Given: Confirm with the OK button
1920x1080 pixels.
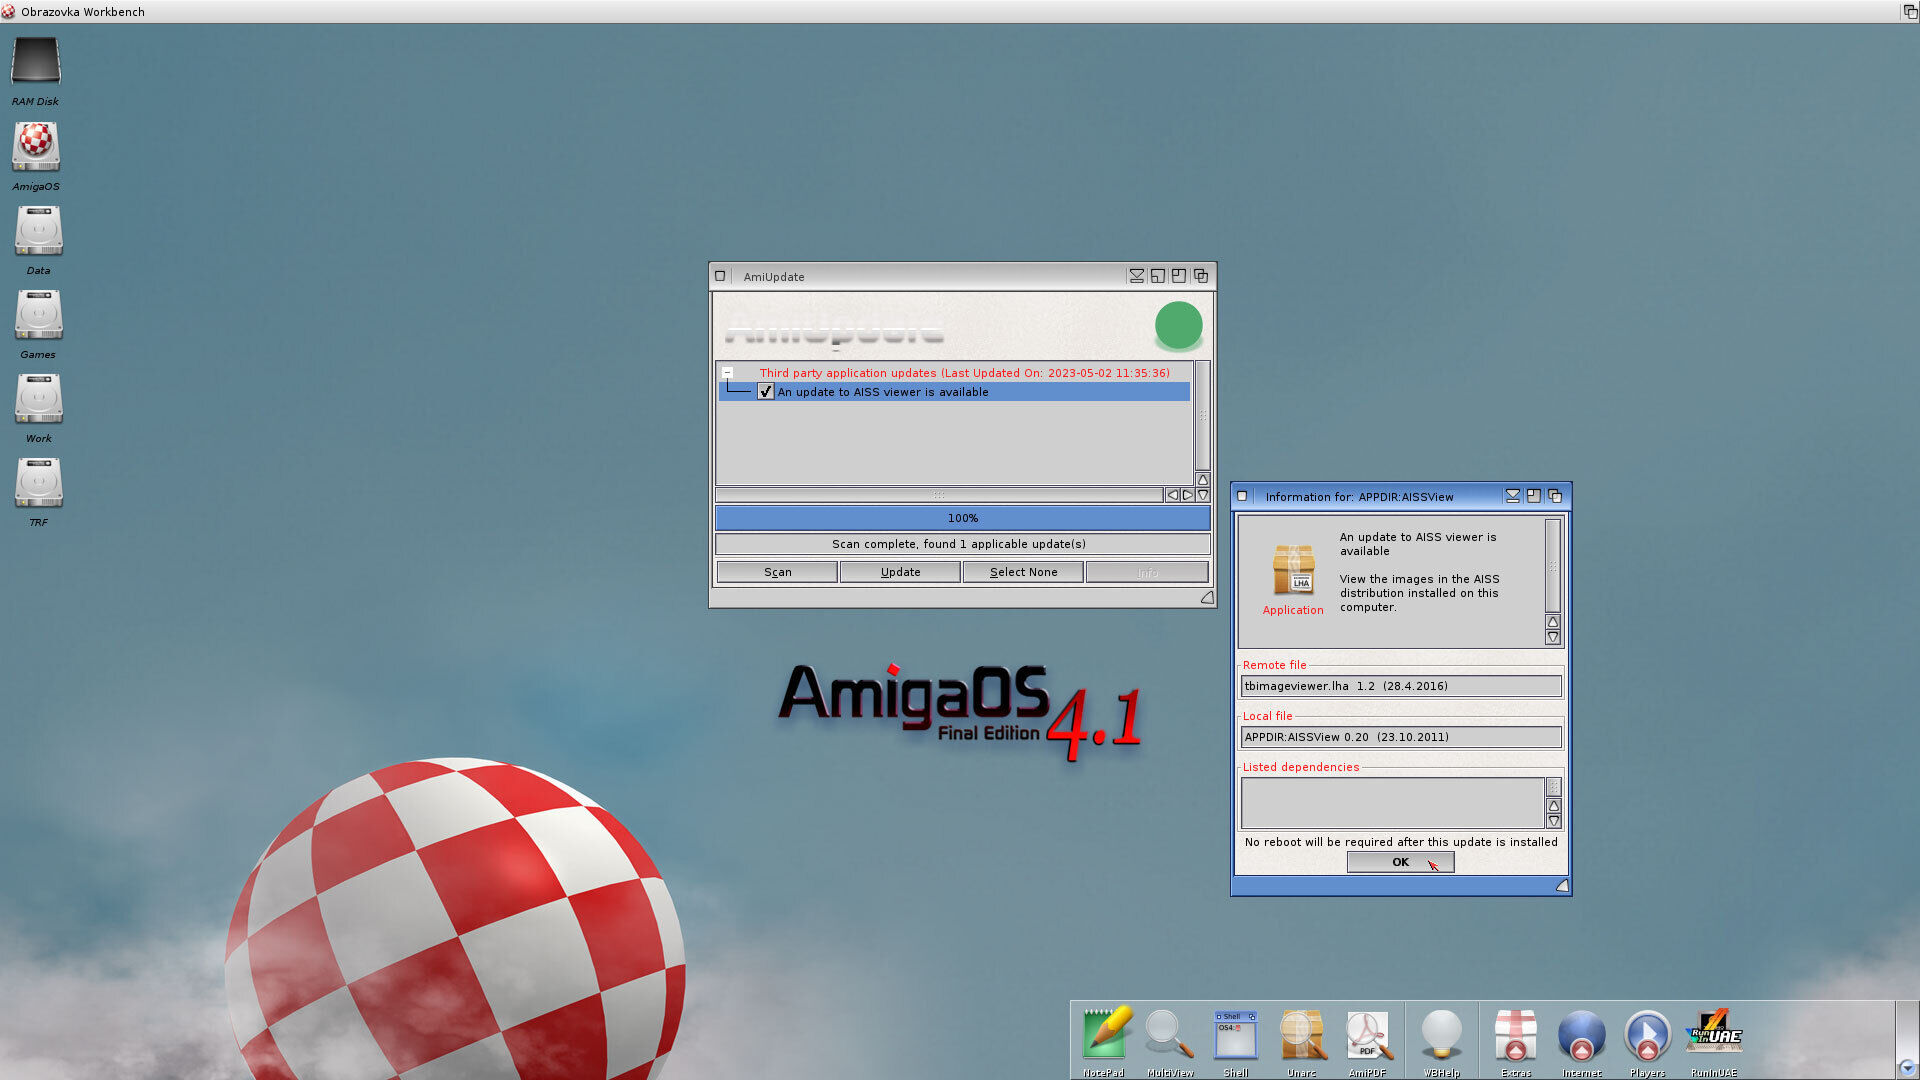Looking at the screenshot, I should [1400, 862].
